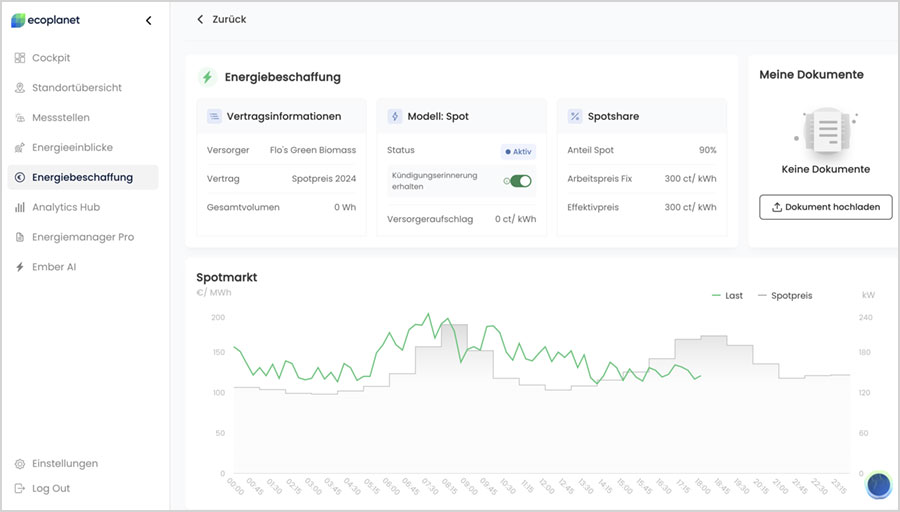Open Energieeinblicke section
Viewport: 900px width, 512px height.
click(72, 148)
